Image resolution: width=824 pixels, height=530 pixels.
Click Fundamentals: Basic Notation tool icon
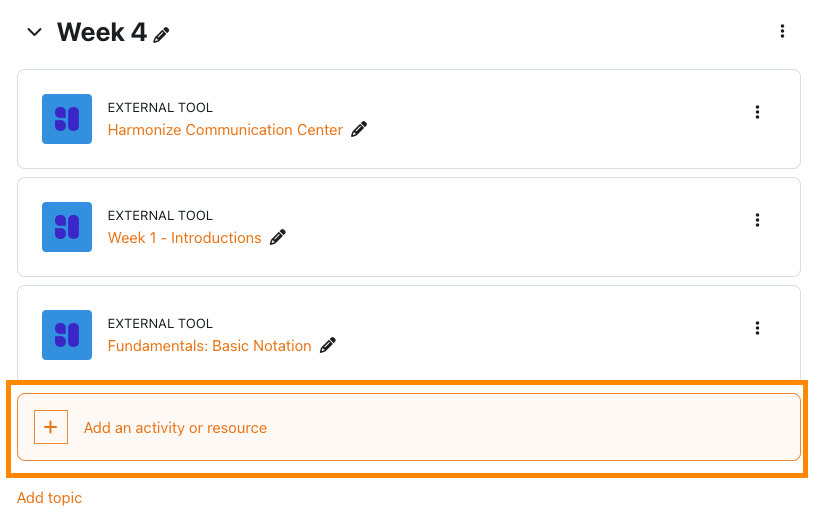point(67,335)
